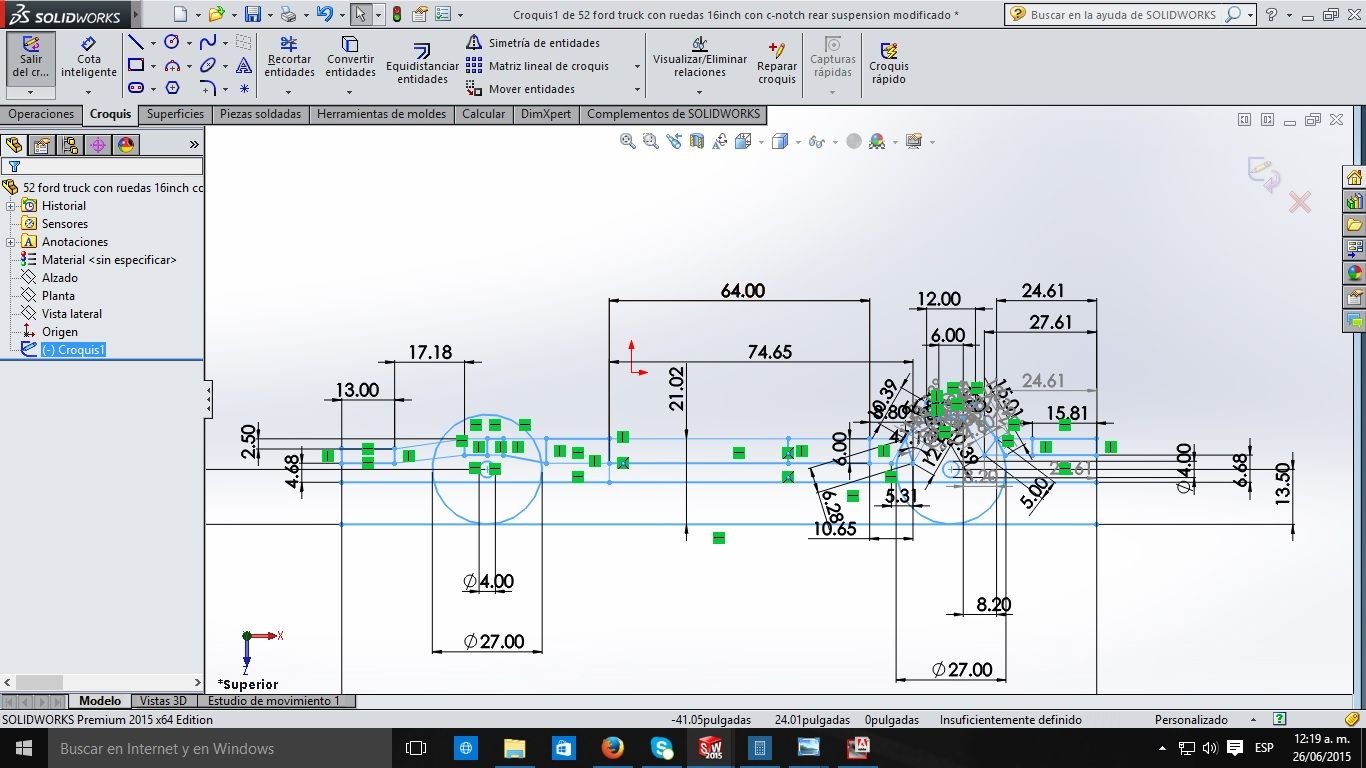This screenshot has width=1366, height=768.
Task: Select the Spline sketch tool
Action: (x=207, y=42)
